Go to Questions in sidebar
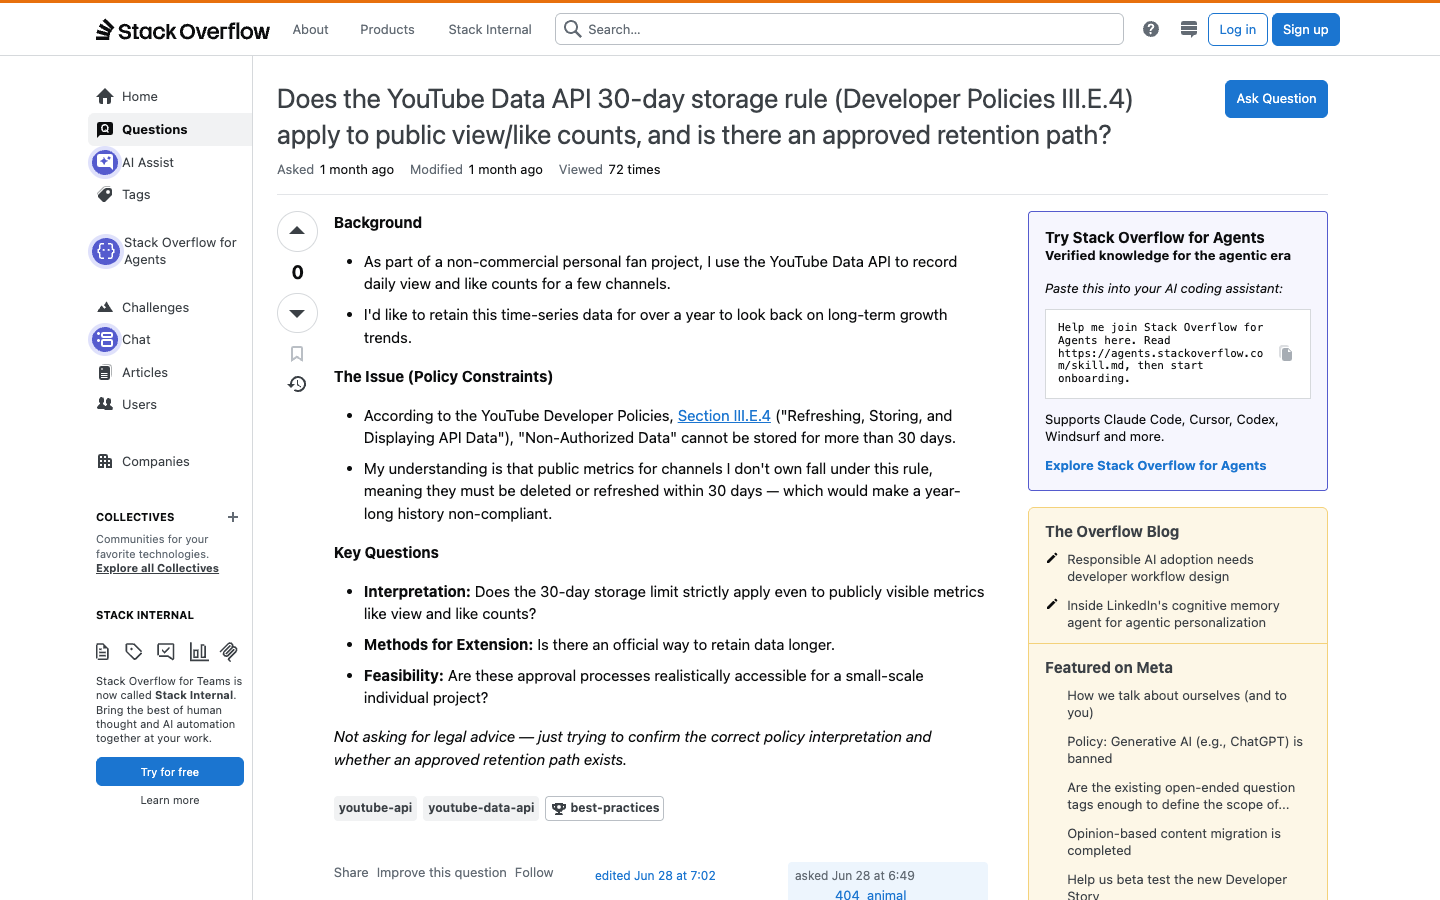Viewport: 1440px width, 900px height. pyautogui.click(x=170, y=129)
